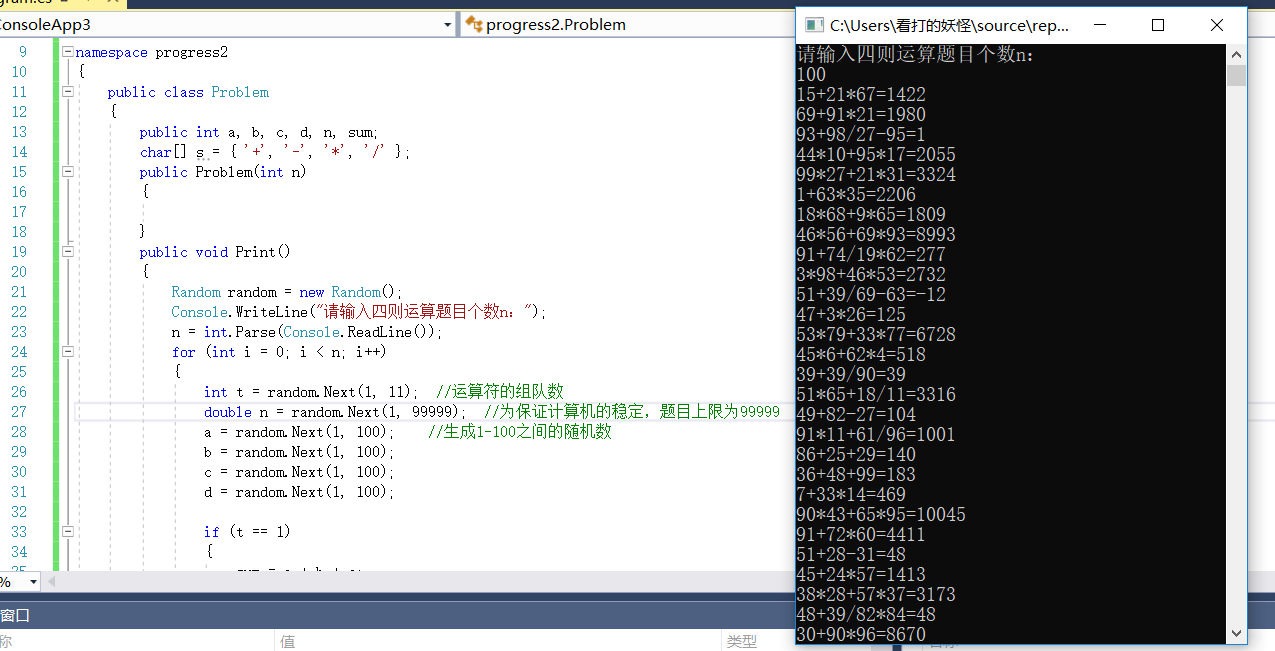
Task: Maximize the console window
Action: coord(1158,25)
